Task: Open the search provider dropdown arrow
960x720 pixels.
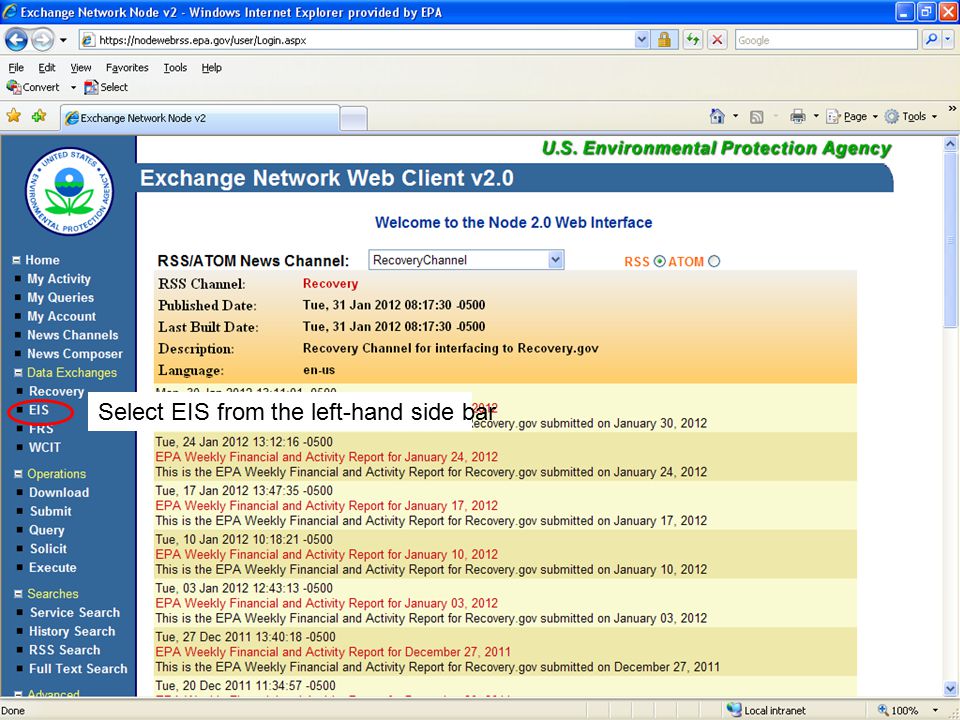Action: point(948,40)
